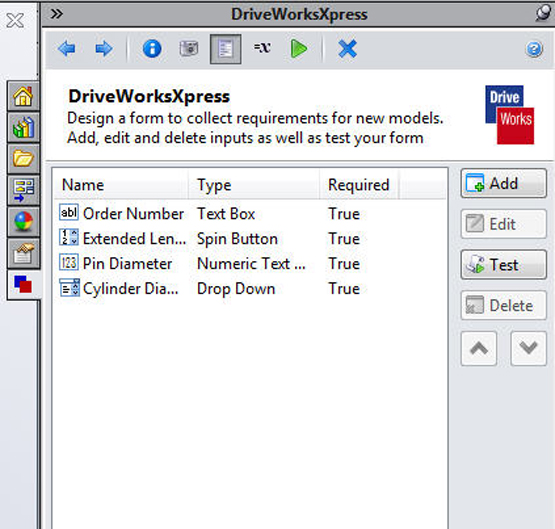Select the Cylinder Dia... row
Image resolution: width=555 pixels, height=529 pixels.
tap(250, 288)
